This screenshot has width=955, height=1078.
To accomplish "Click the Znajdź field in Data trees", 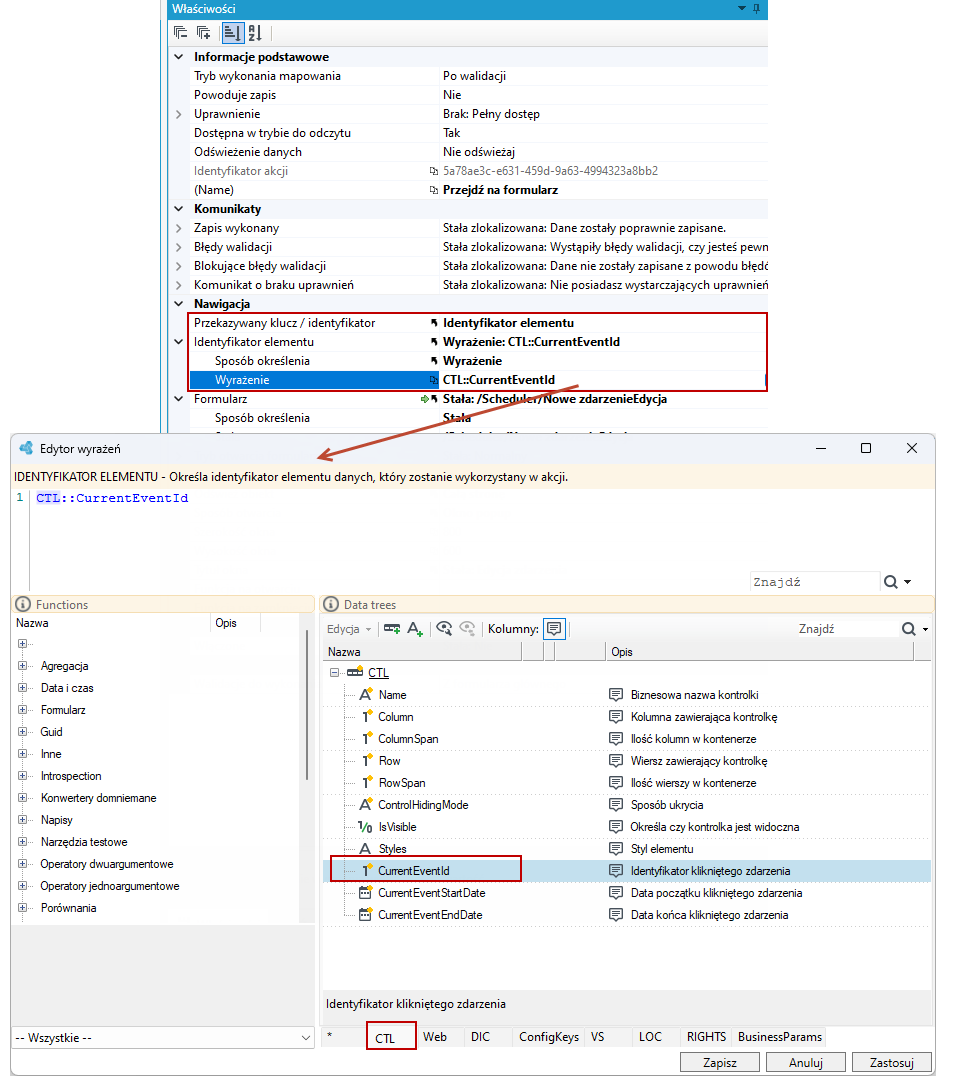I will [x=847, y=629].
